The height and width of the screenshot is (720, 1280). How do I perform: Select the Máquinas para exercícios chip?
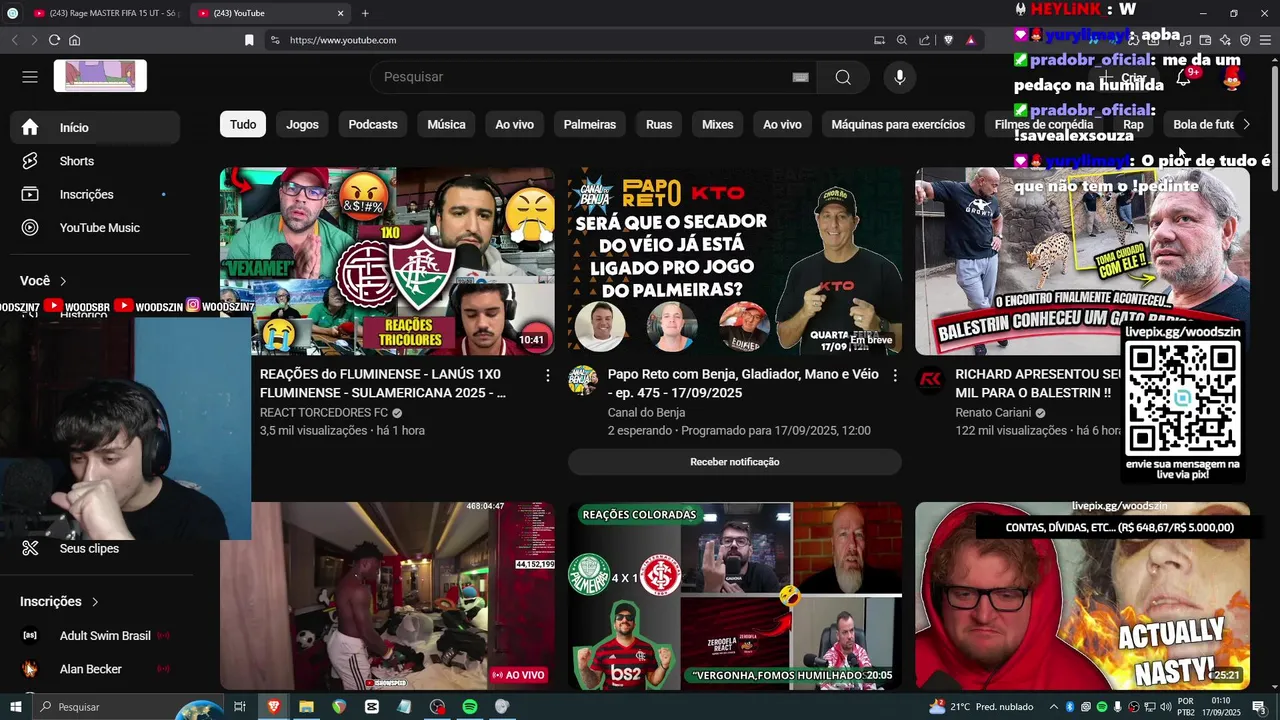click(x=898, y=124)
